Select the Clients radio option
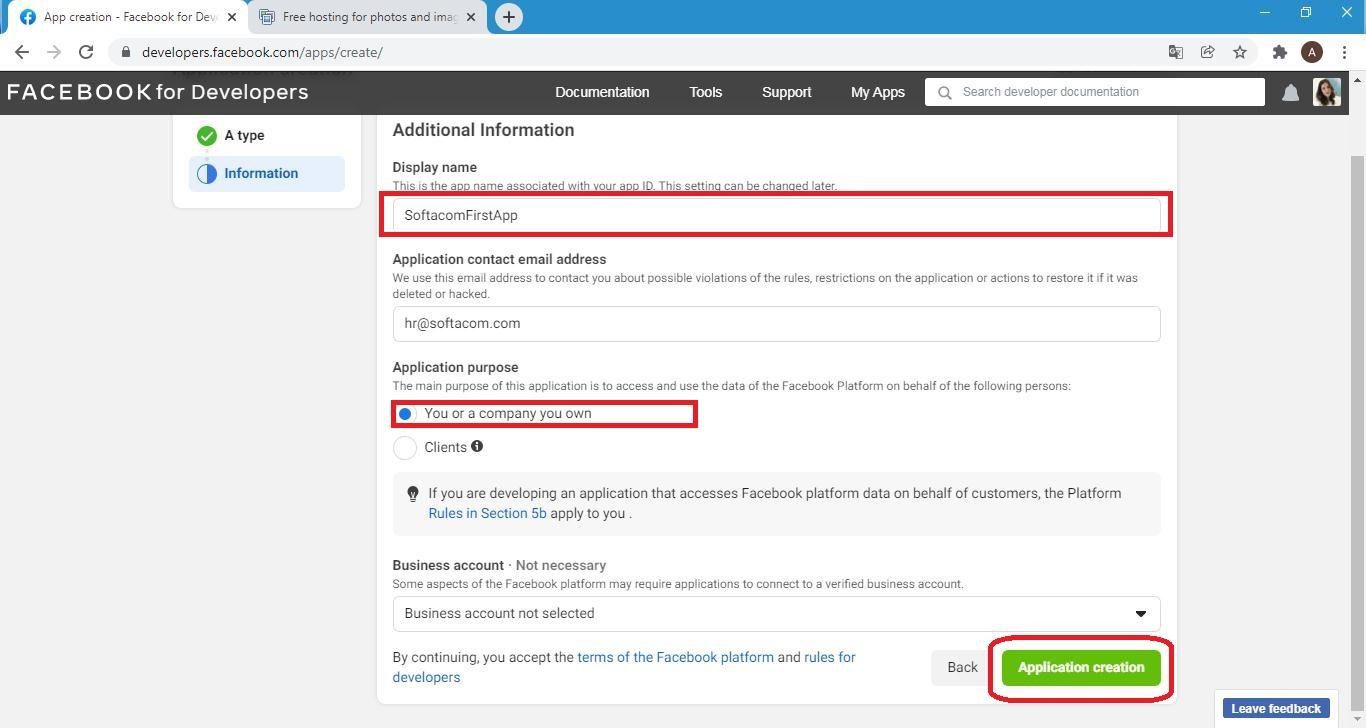 click(405, 448)
